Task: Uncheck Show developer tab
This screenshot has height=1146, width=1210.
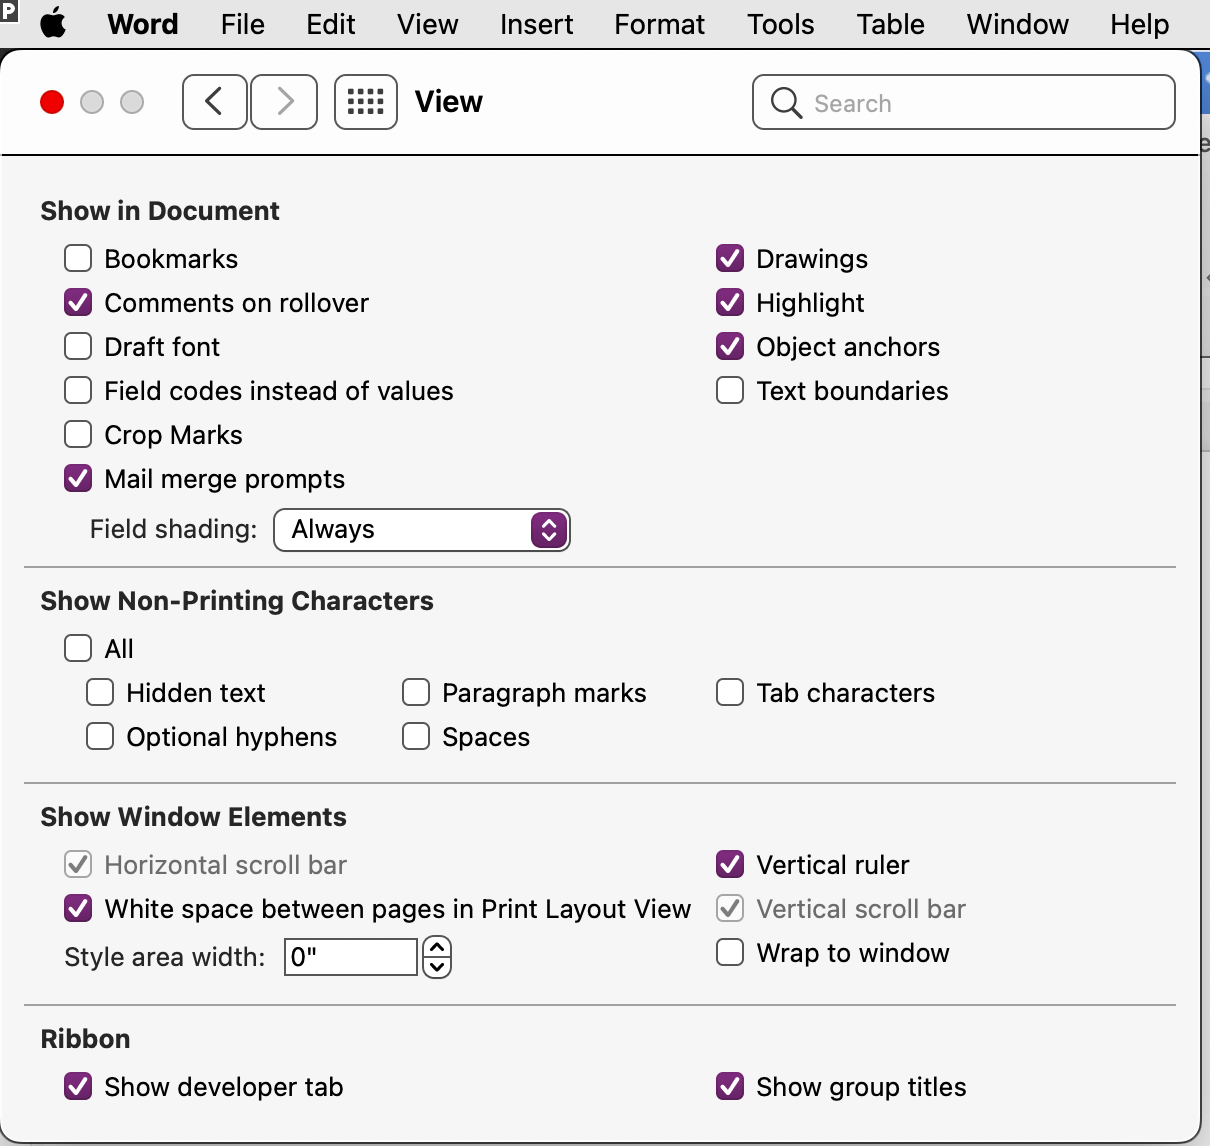Action: (78, 1087)
